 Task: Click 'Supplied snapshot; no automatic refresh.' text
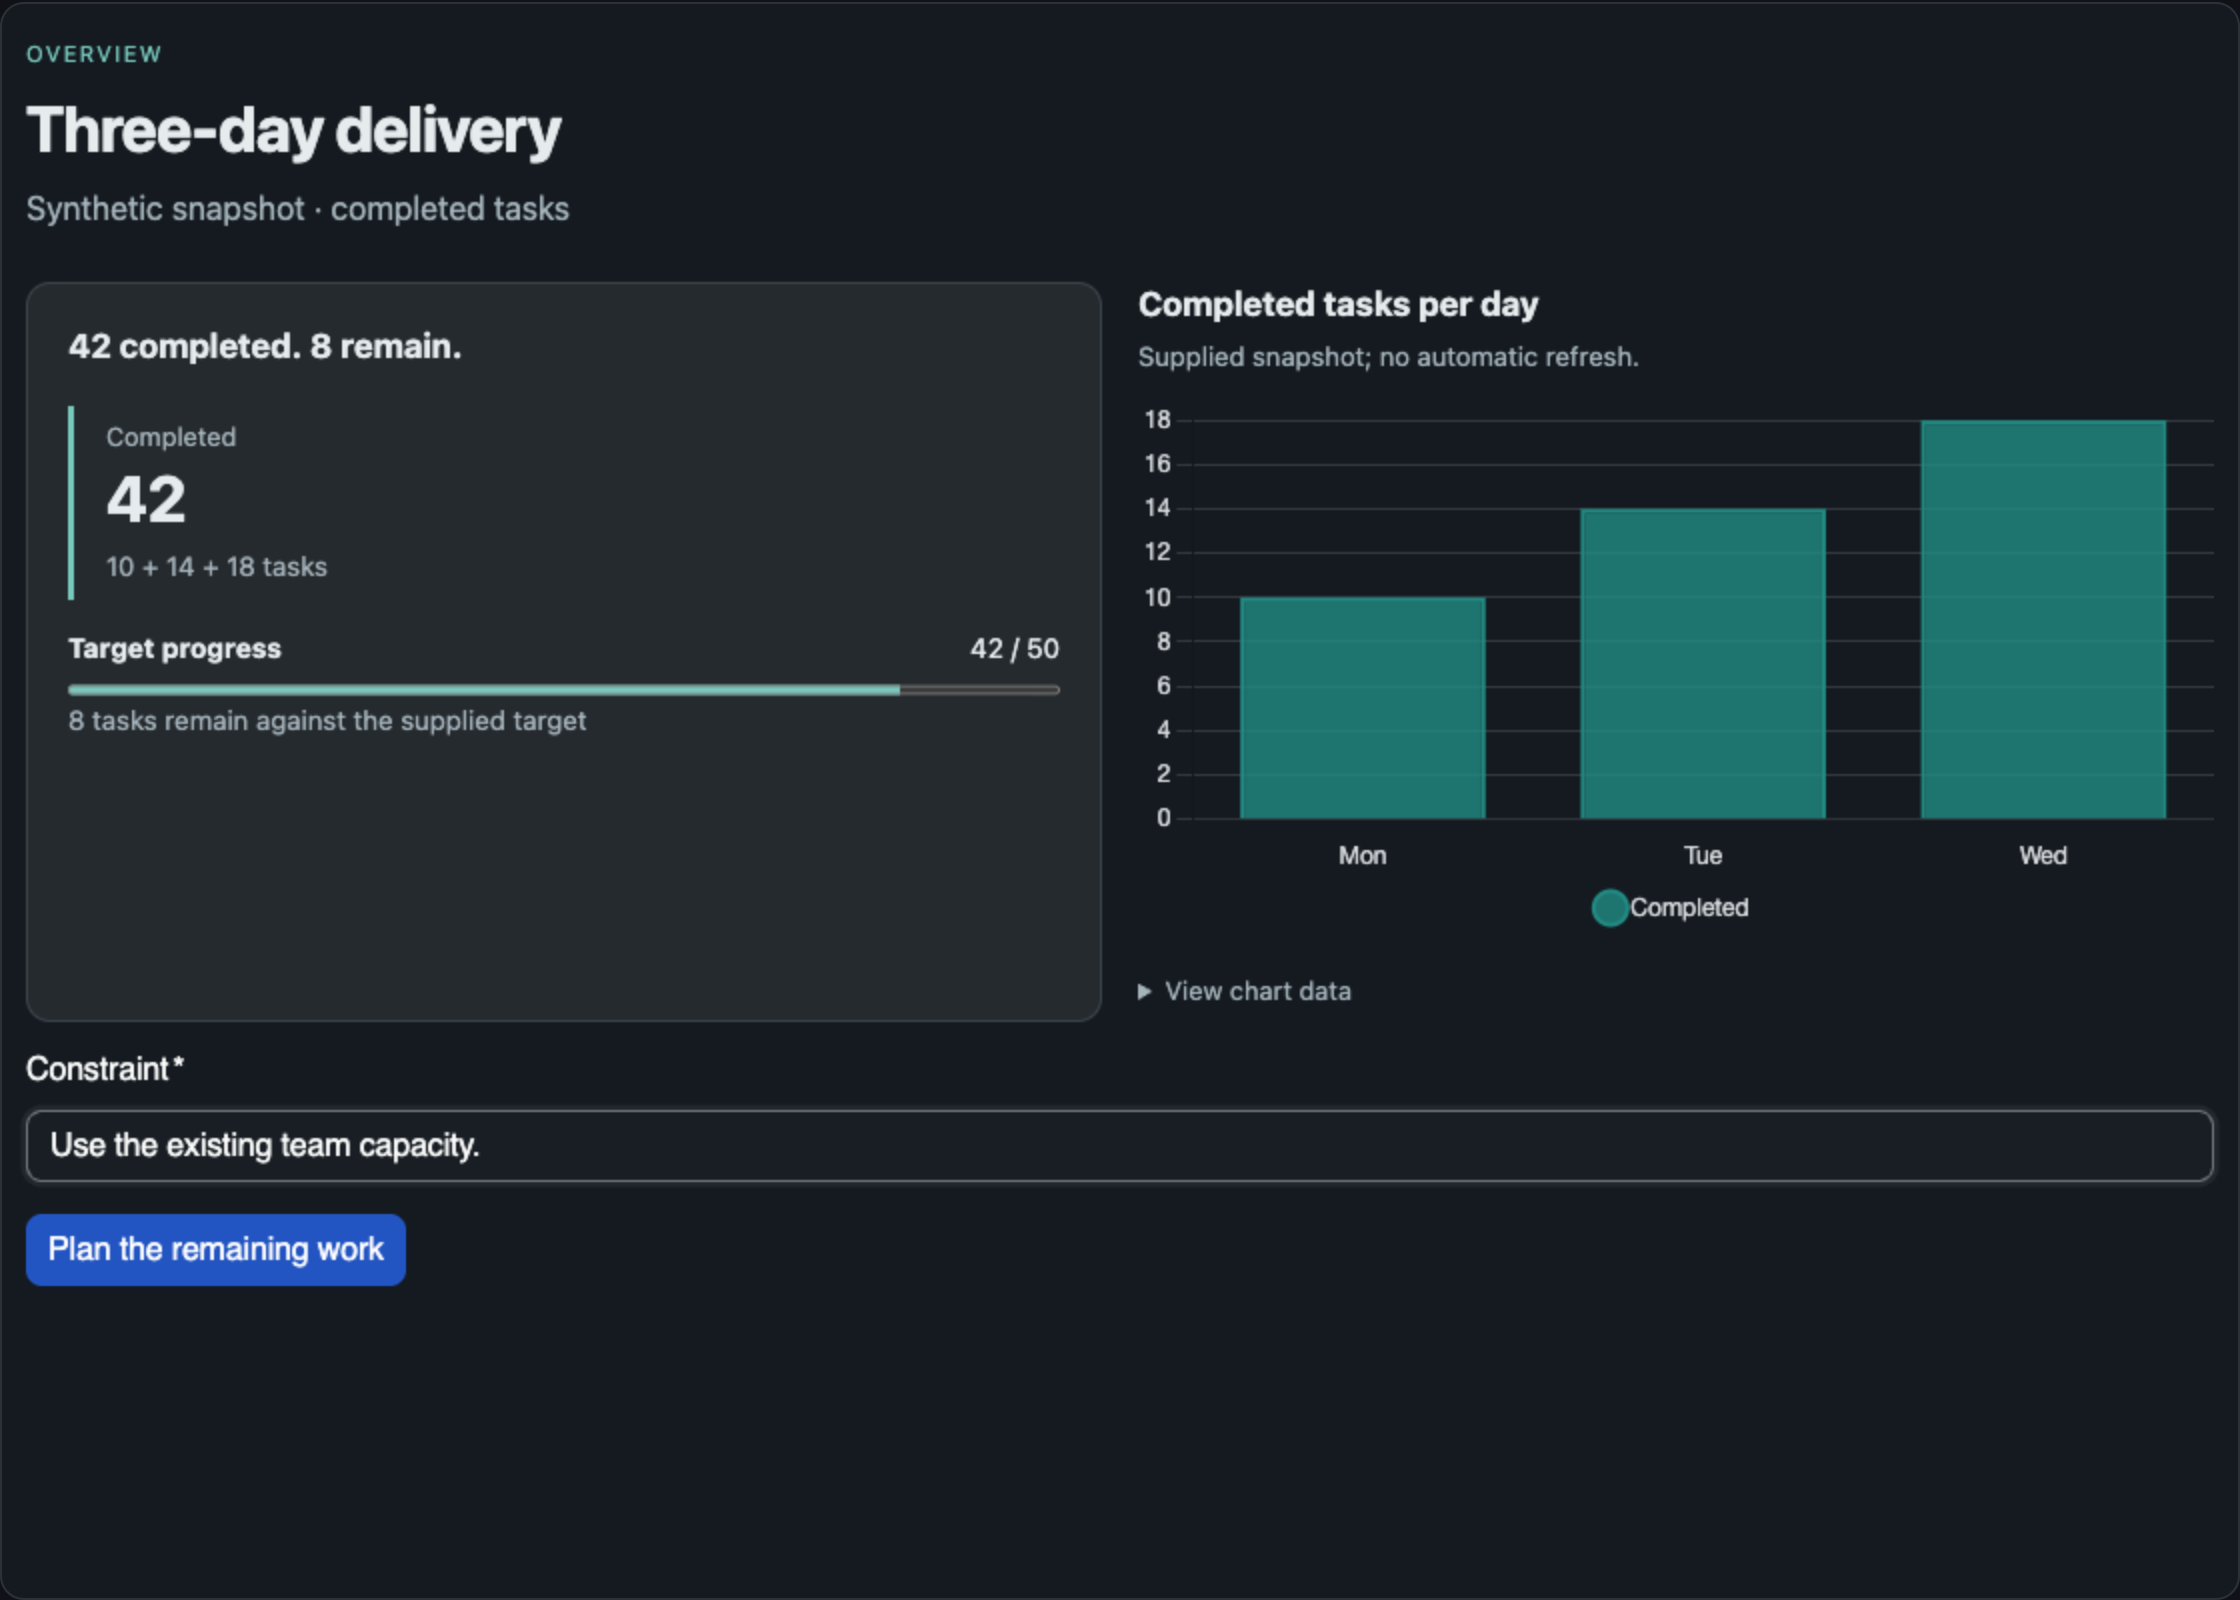click(1388, 357)
